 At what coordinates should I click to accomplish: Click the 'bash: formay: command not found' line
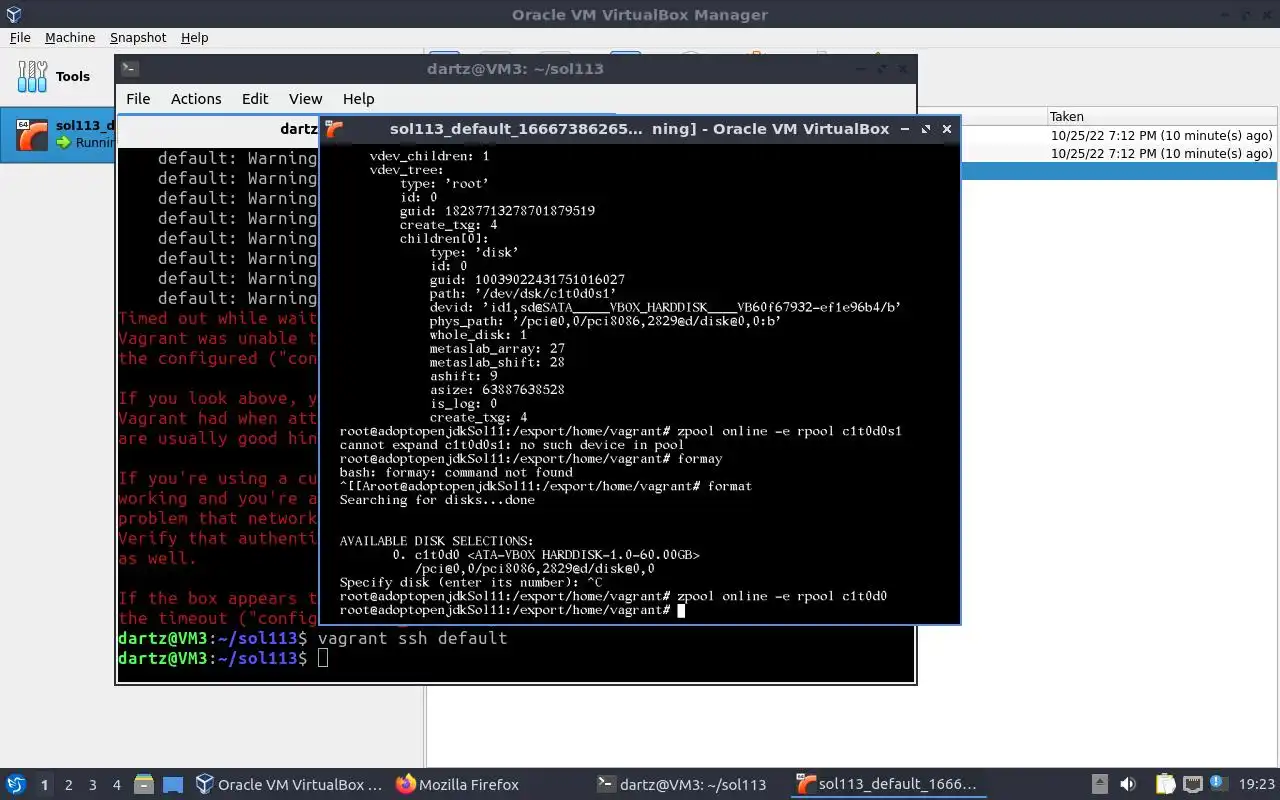pos(456,472)
